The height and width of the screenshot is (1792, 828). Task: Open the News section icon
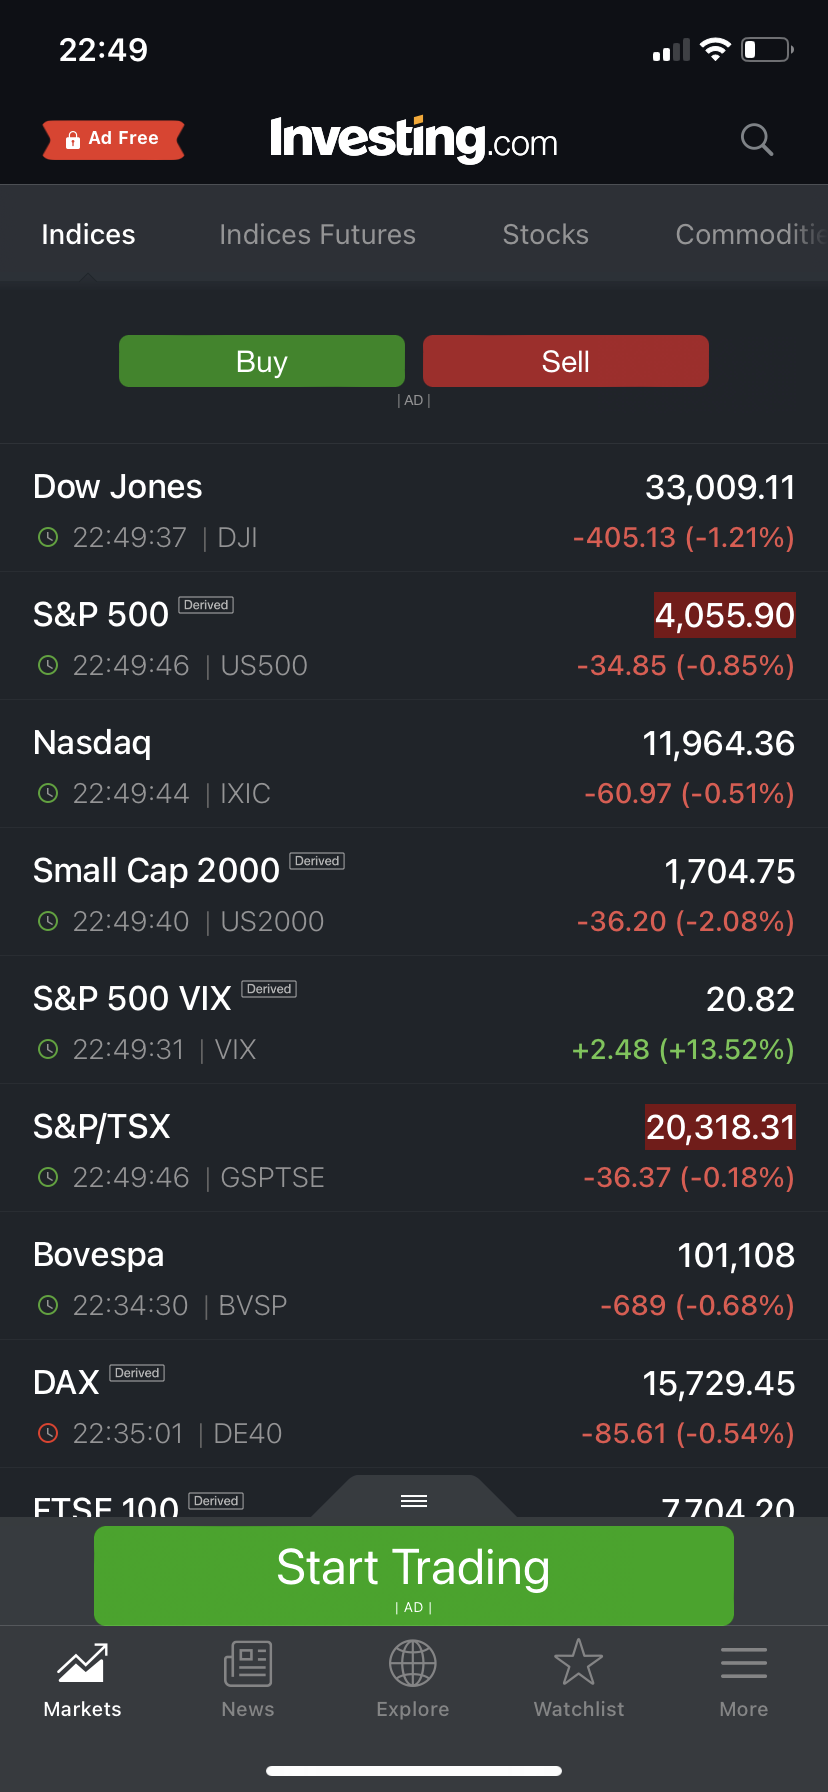click(x=248, y=1664)
